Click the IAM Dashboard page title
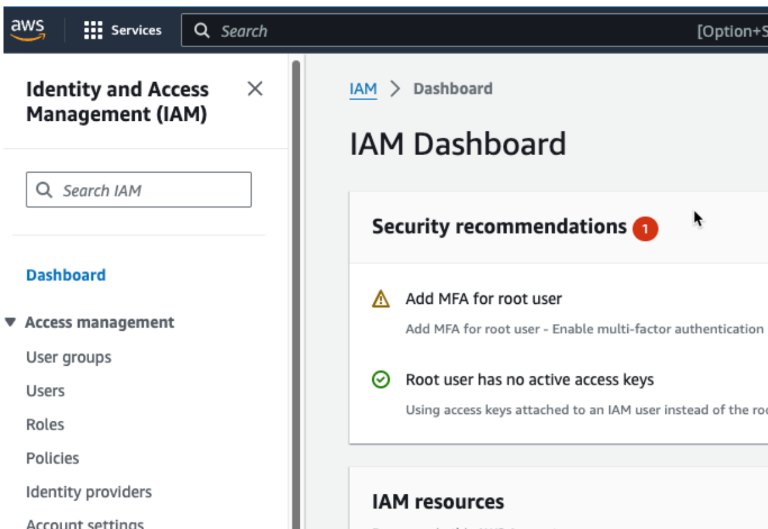The width and height of the screenshot is (768, 529). 457,144
